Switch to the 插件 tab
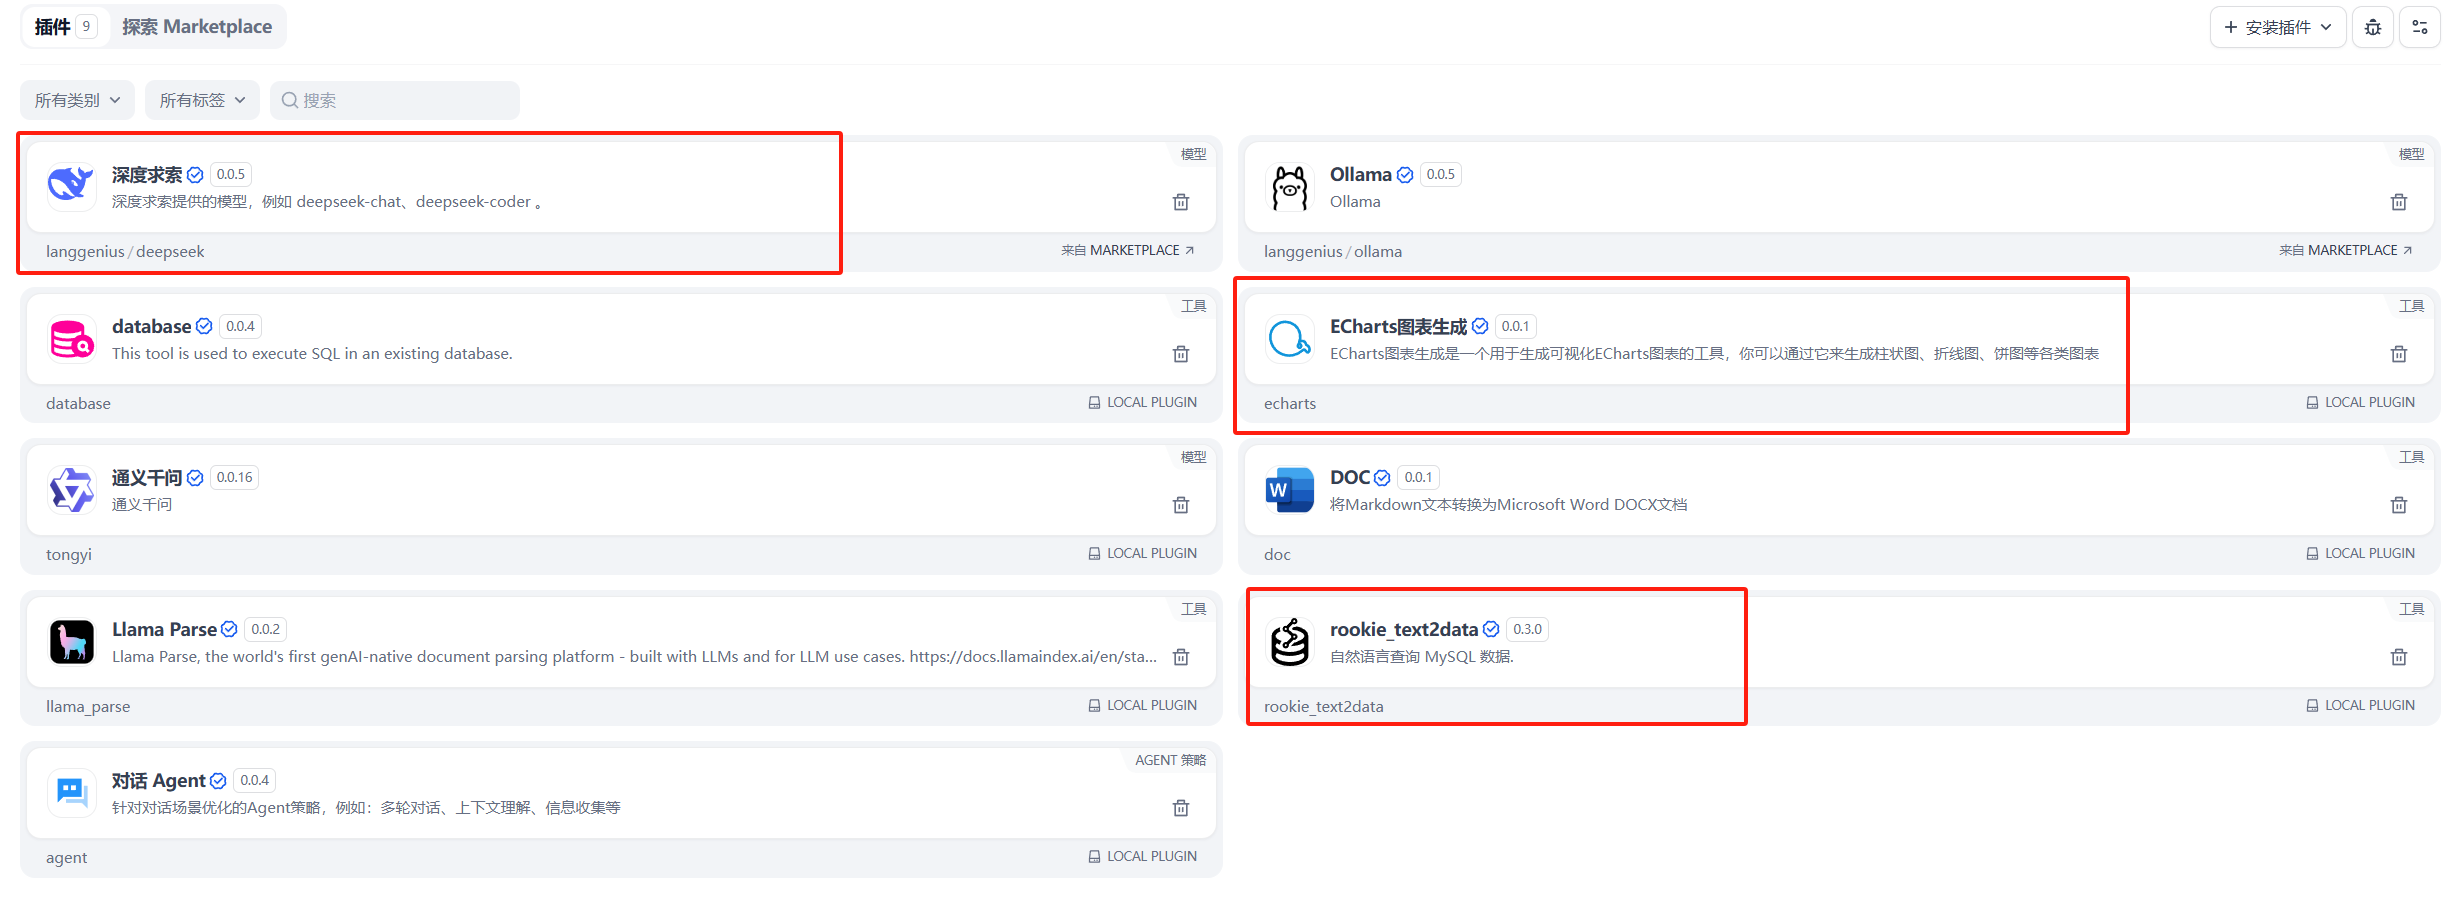Screen dimensions: 2457x911 point(65,27)
